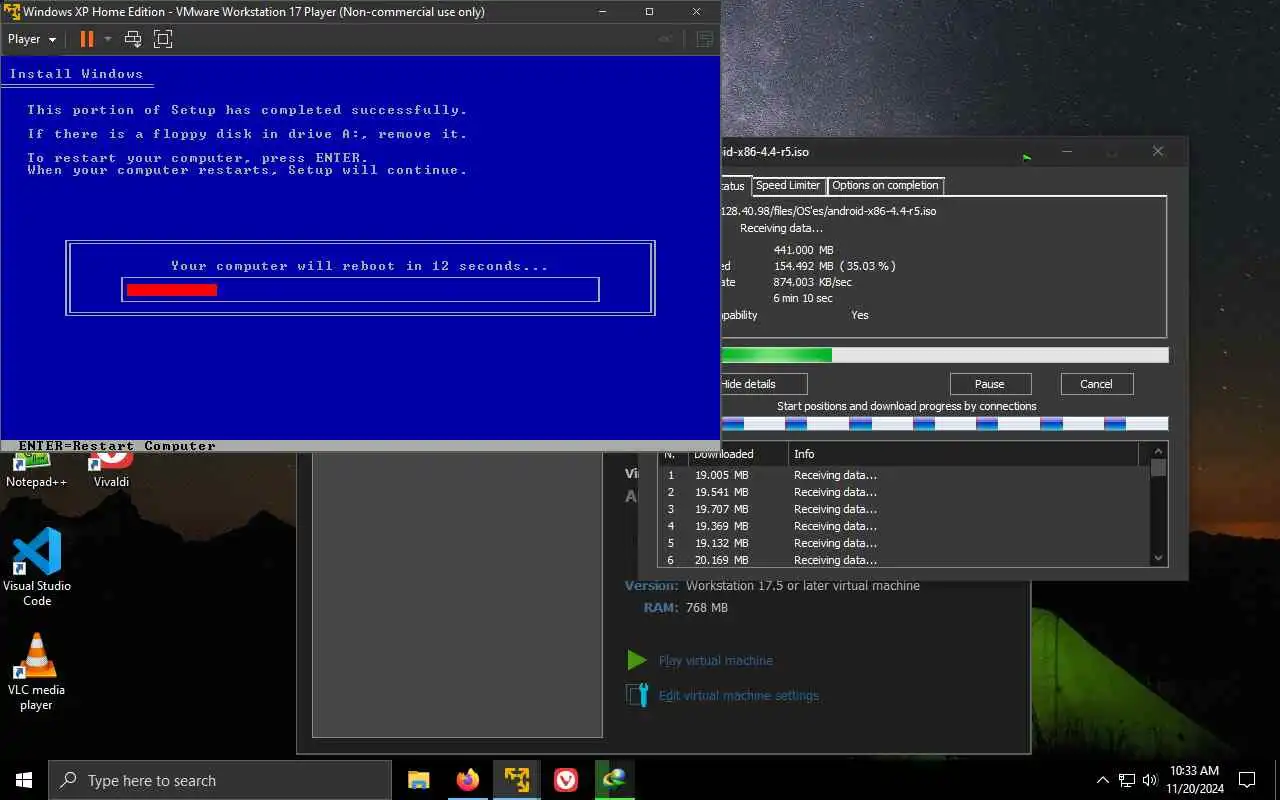Switch to VMware Player taskbar button
This screenshot has width=1280, height=800.
tap(516, 780)
